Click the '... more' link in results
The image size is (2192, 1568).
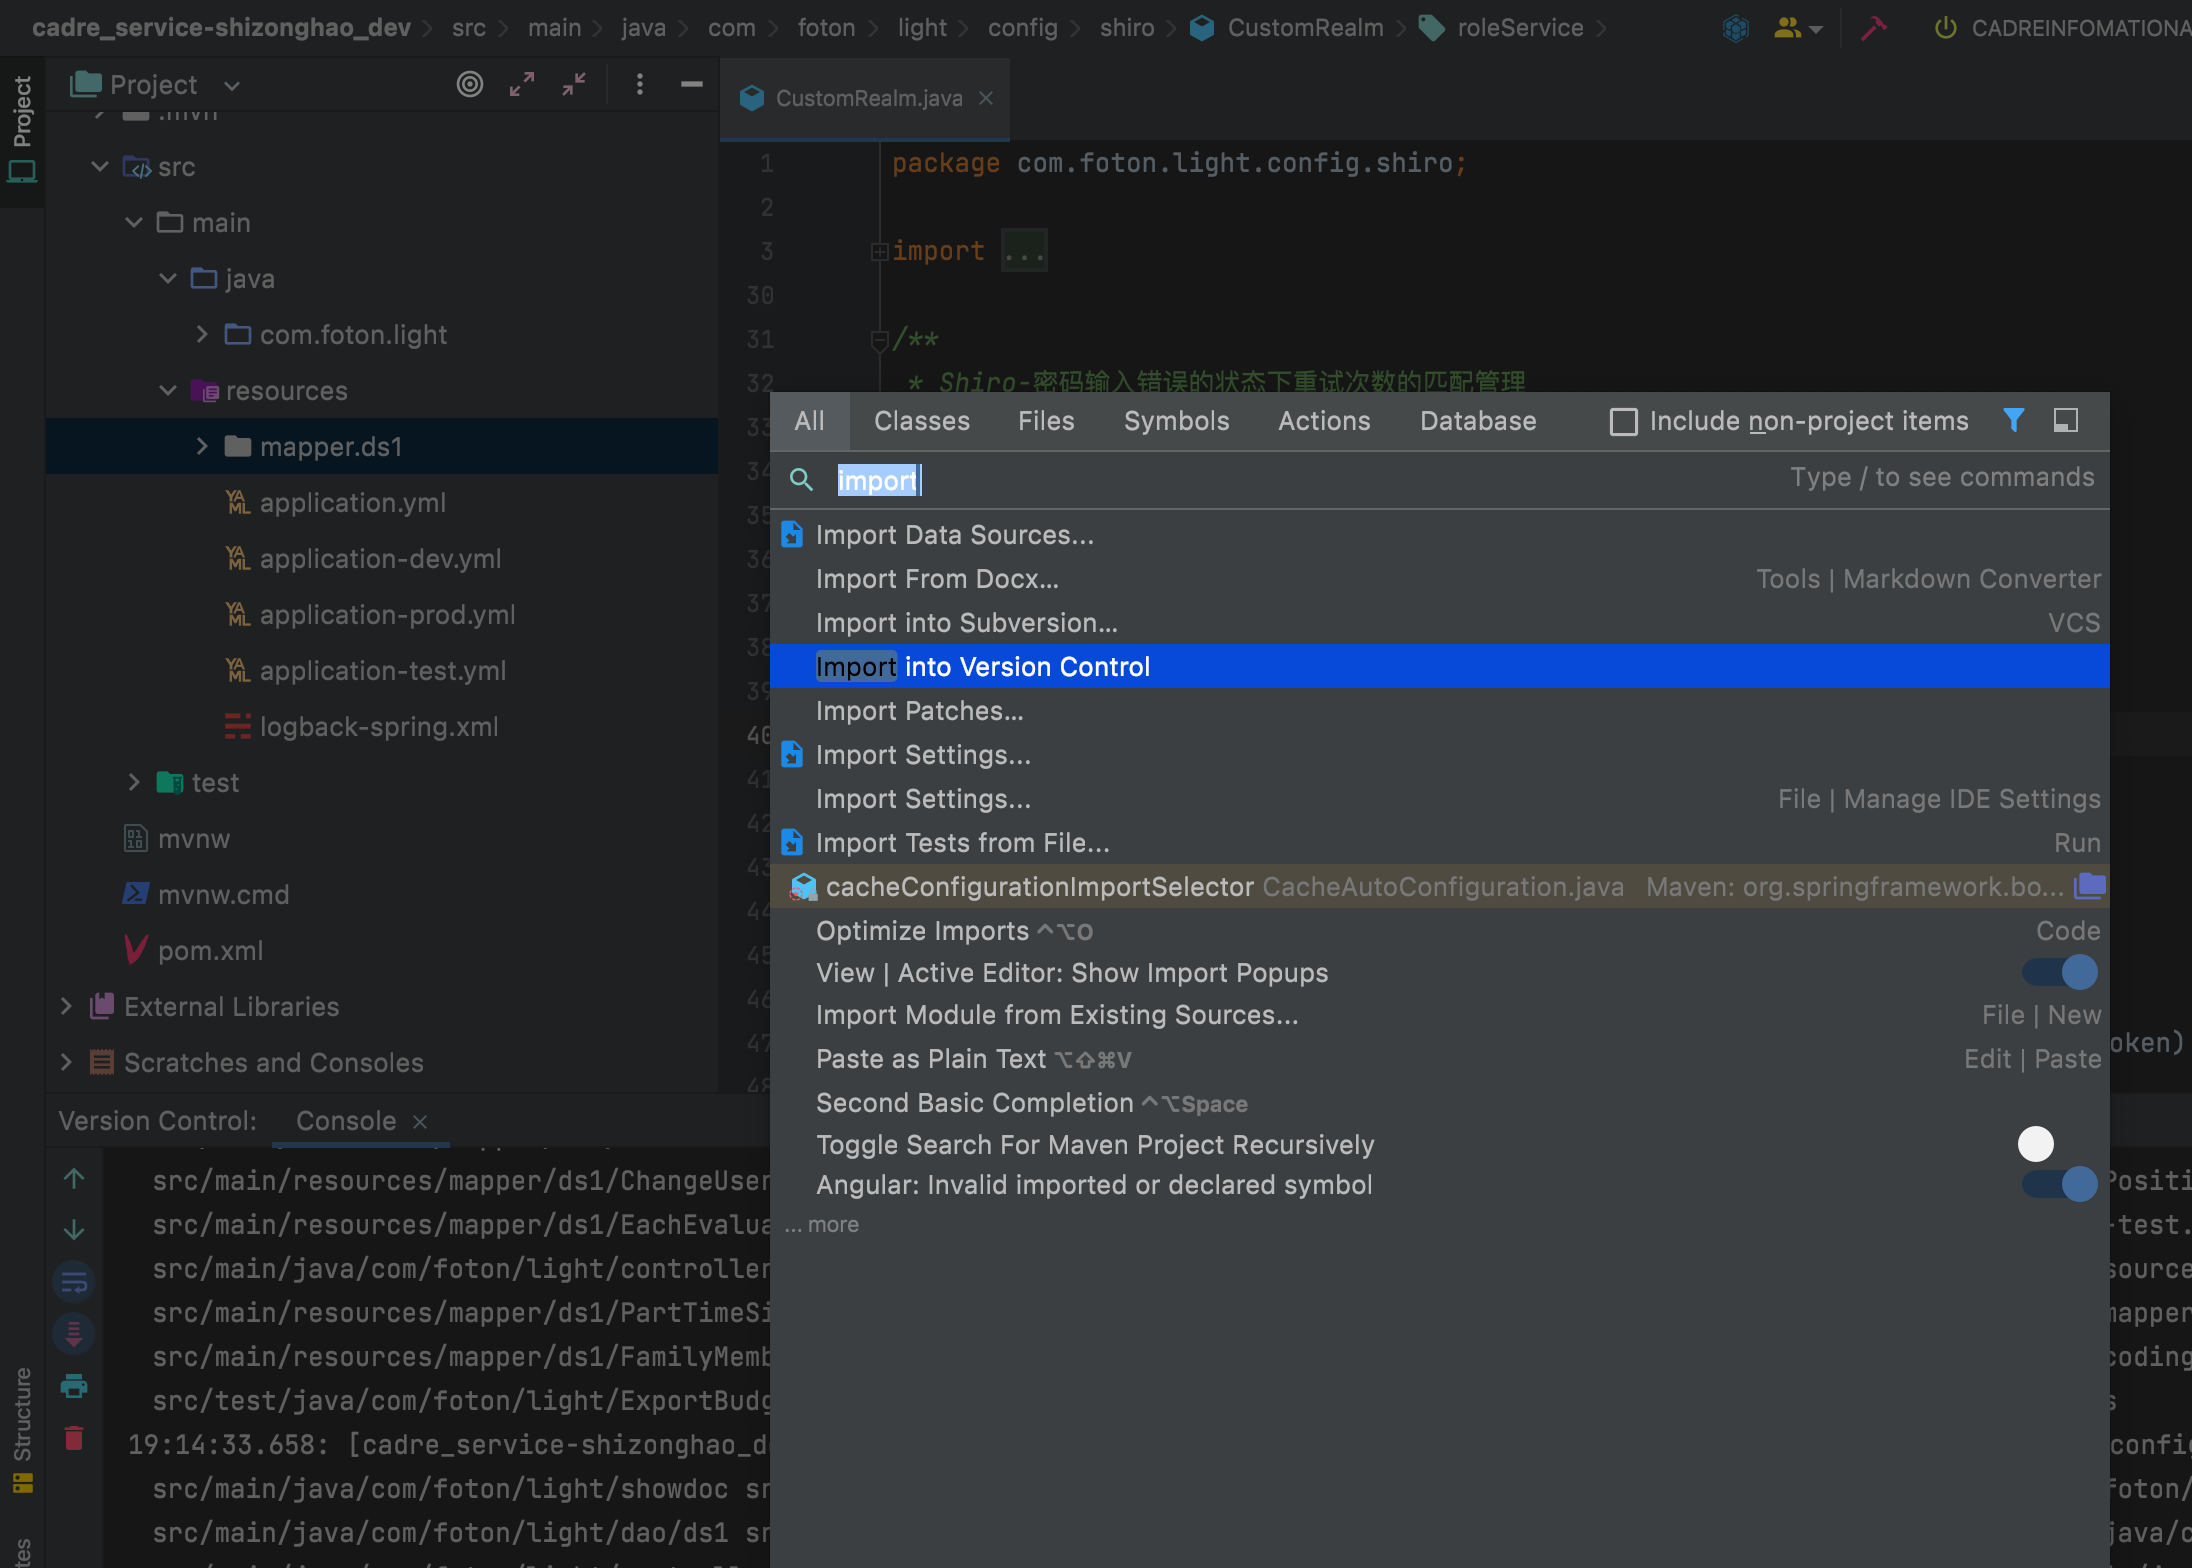pos(823,1225)
